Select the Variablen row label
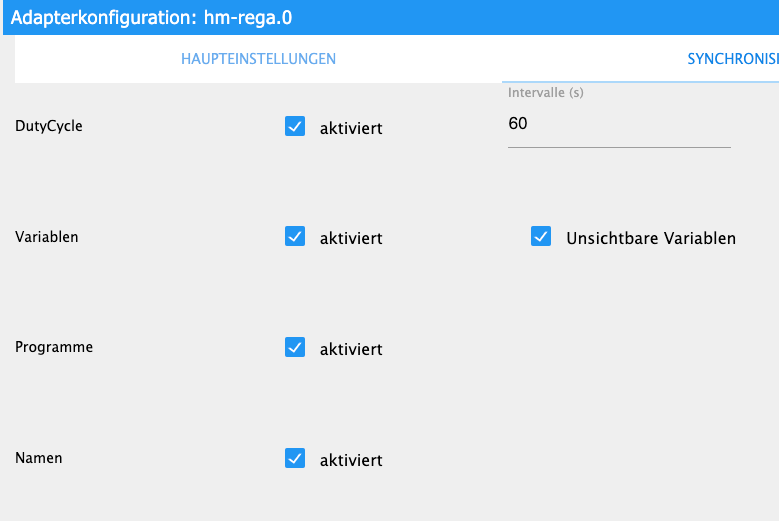Screen dimensions: 779x521 tap(47, 237)
